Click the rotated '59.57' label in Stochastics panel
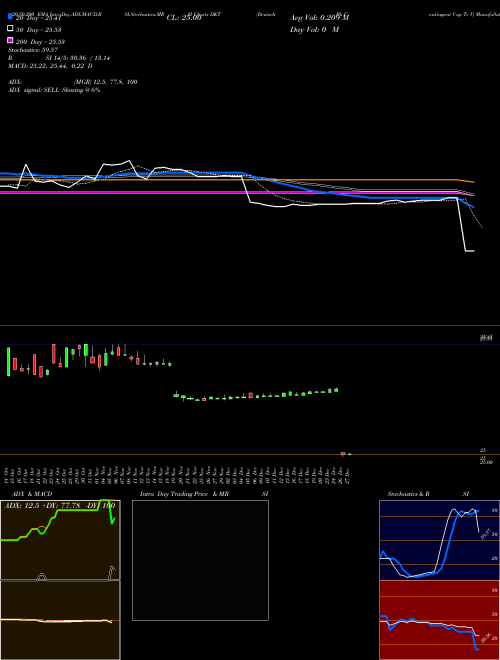 point(485,535)
